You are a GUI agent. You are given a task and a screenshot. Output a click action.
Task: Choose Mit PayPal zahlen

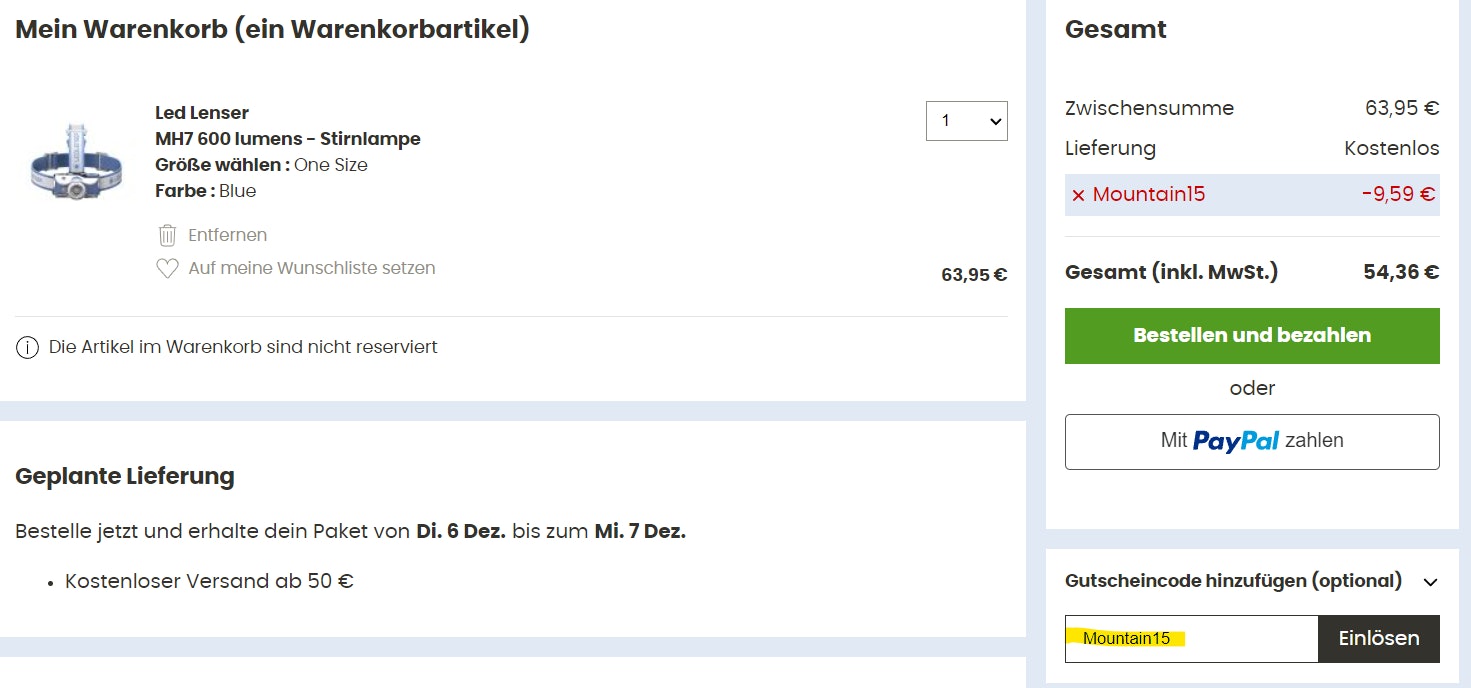pos(1252,441)
